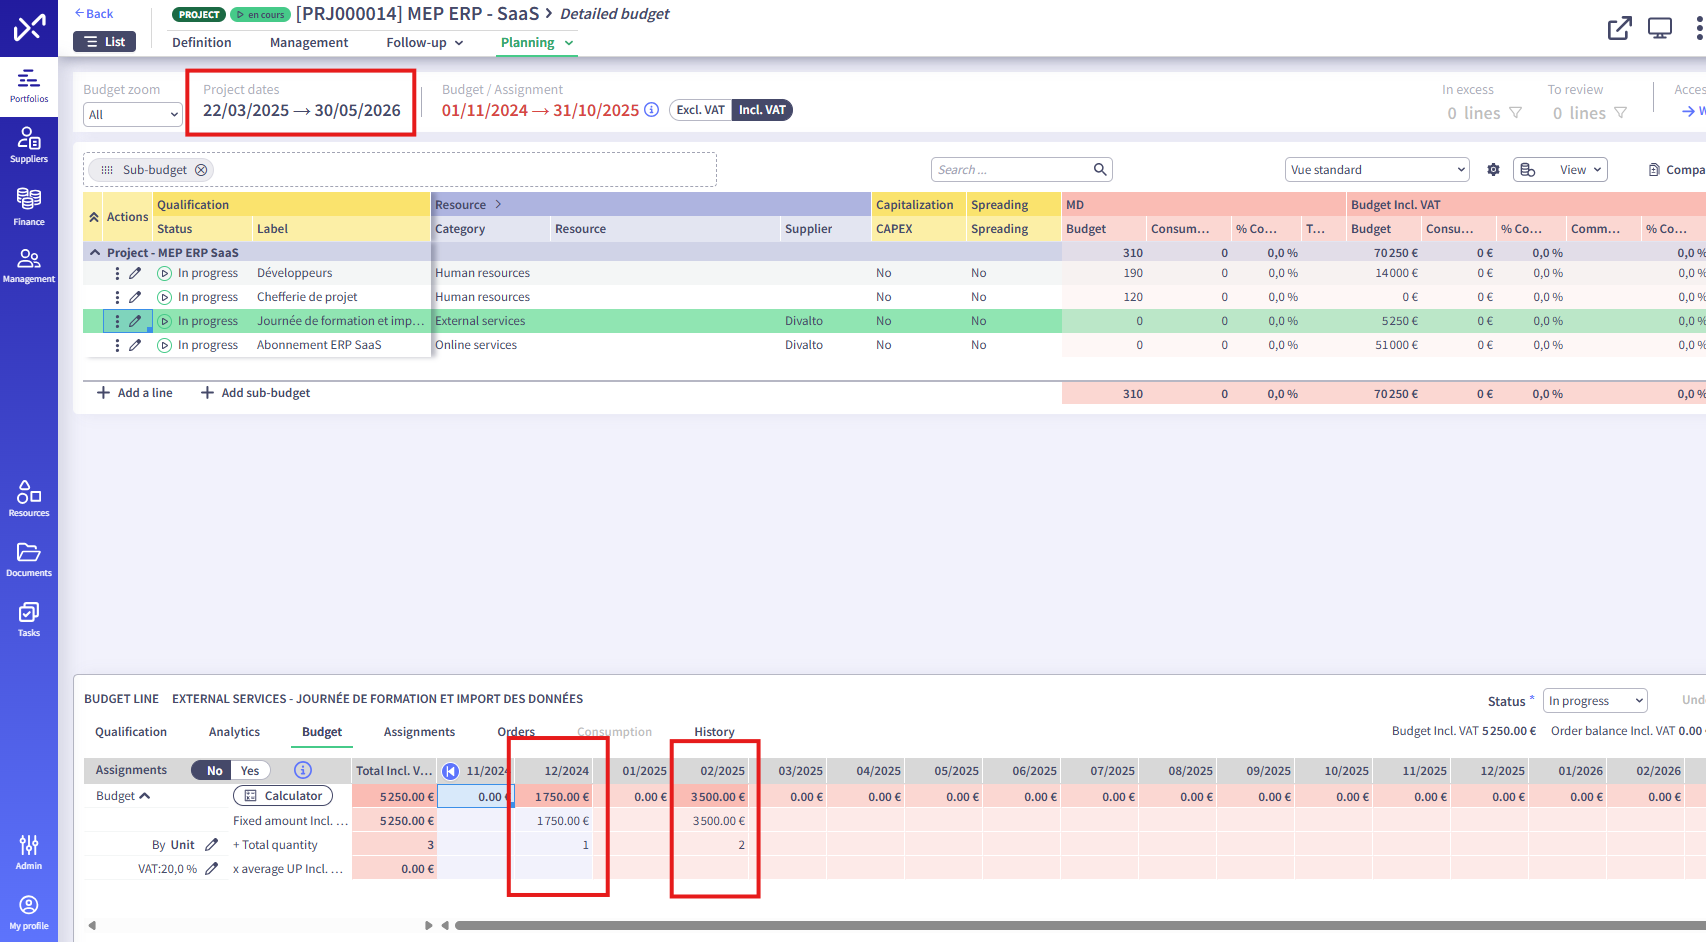This screenshot has height=942, width=1706.
Task: Remove the Sub-budget grouping chip
Action: tap(201, 170)
